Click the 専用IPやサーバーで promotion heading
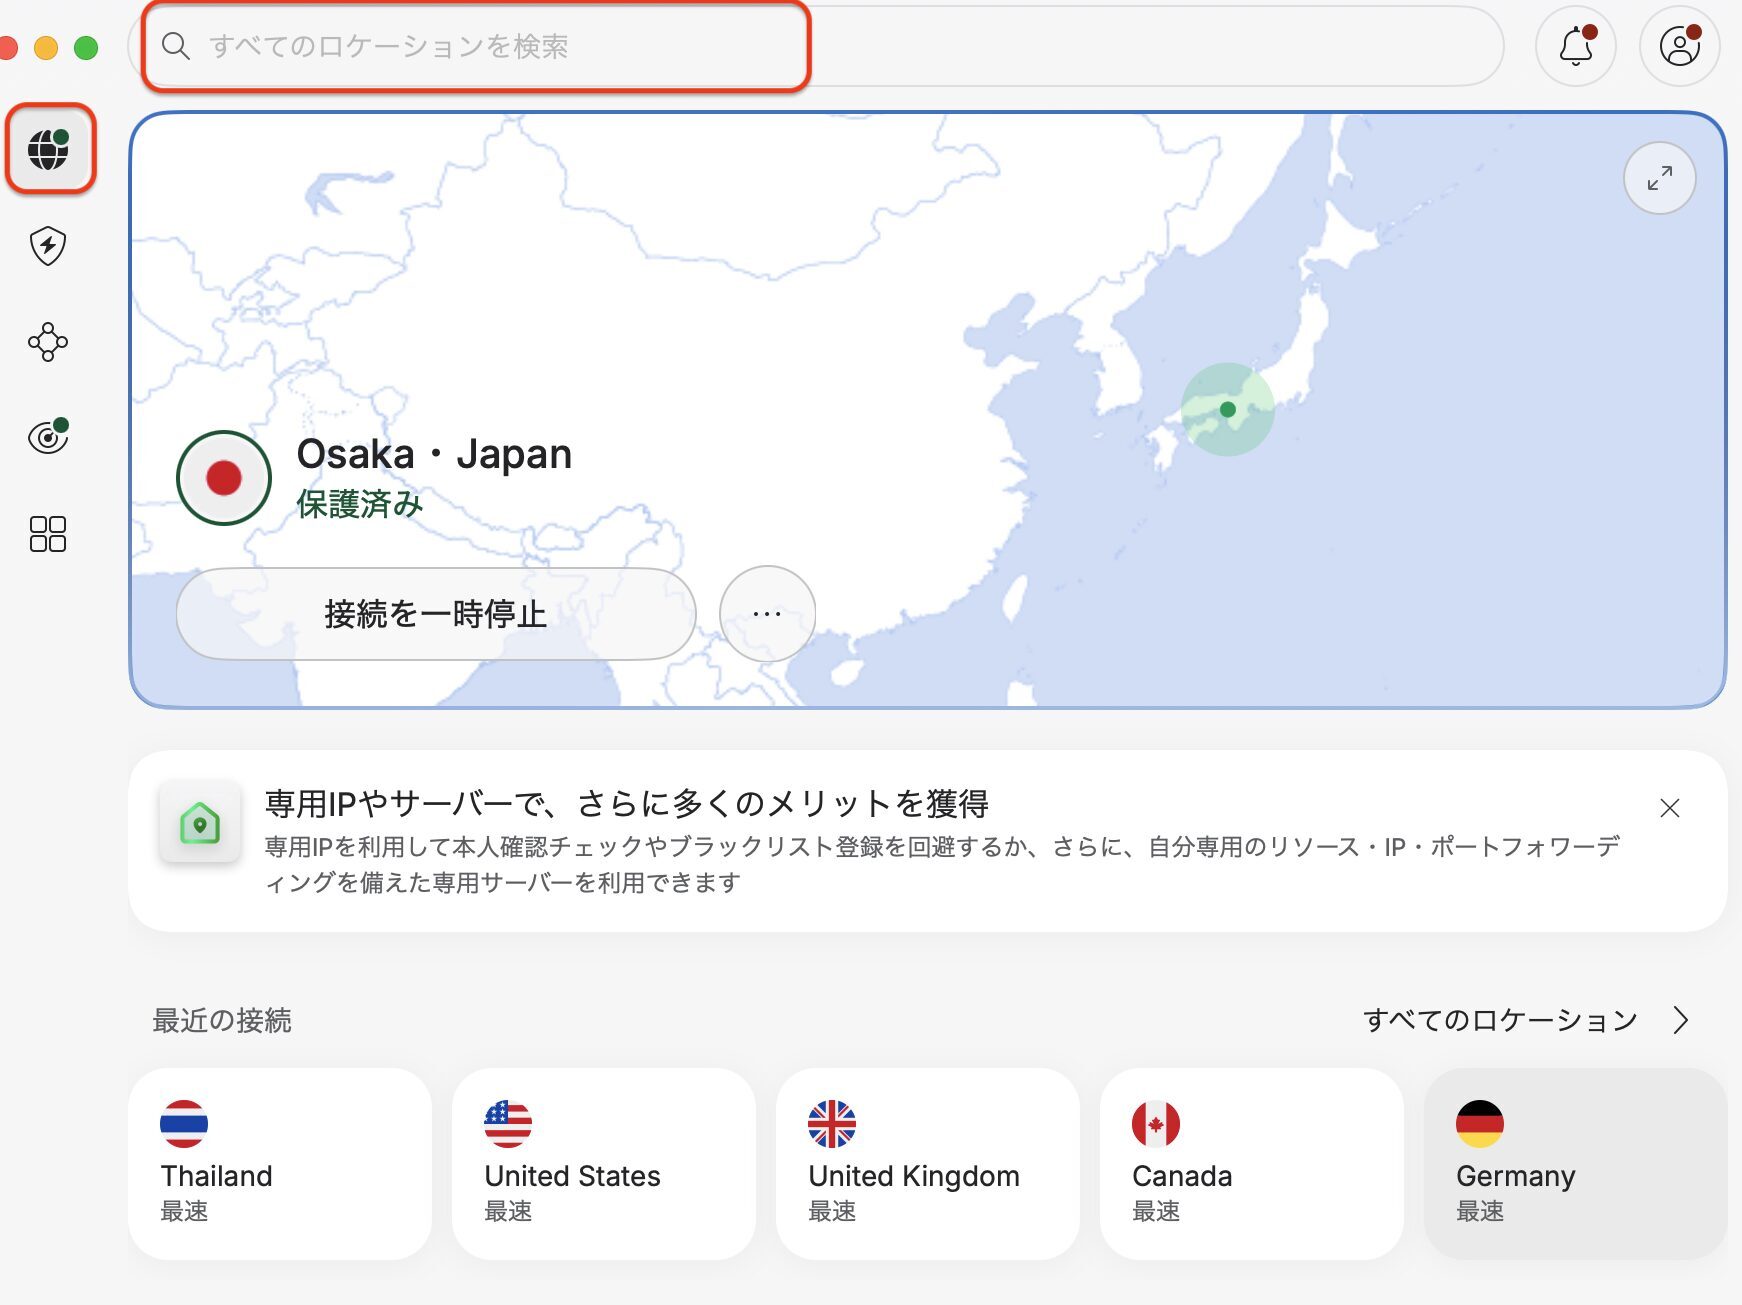1742x1305 pixels. tap(627, 803)
